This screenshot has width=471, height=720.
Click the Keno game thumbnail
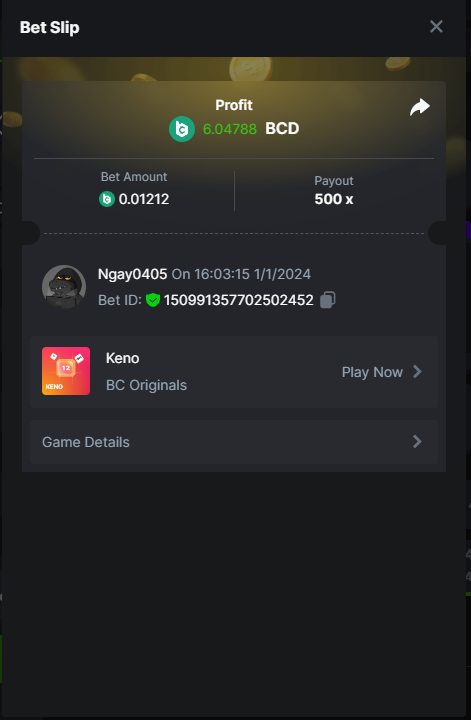tap(66, 371)
